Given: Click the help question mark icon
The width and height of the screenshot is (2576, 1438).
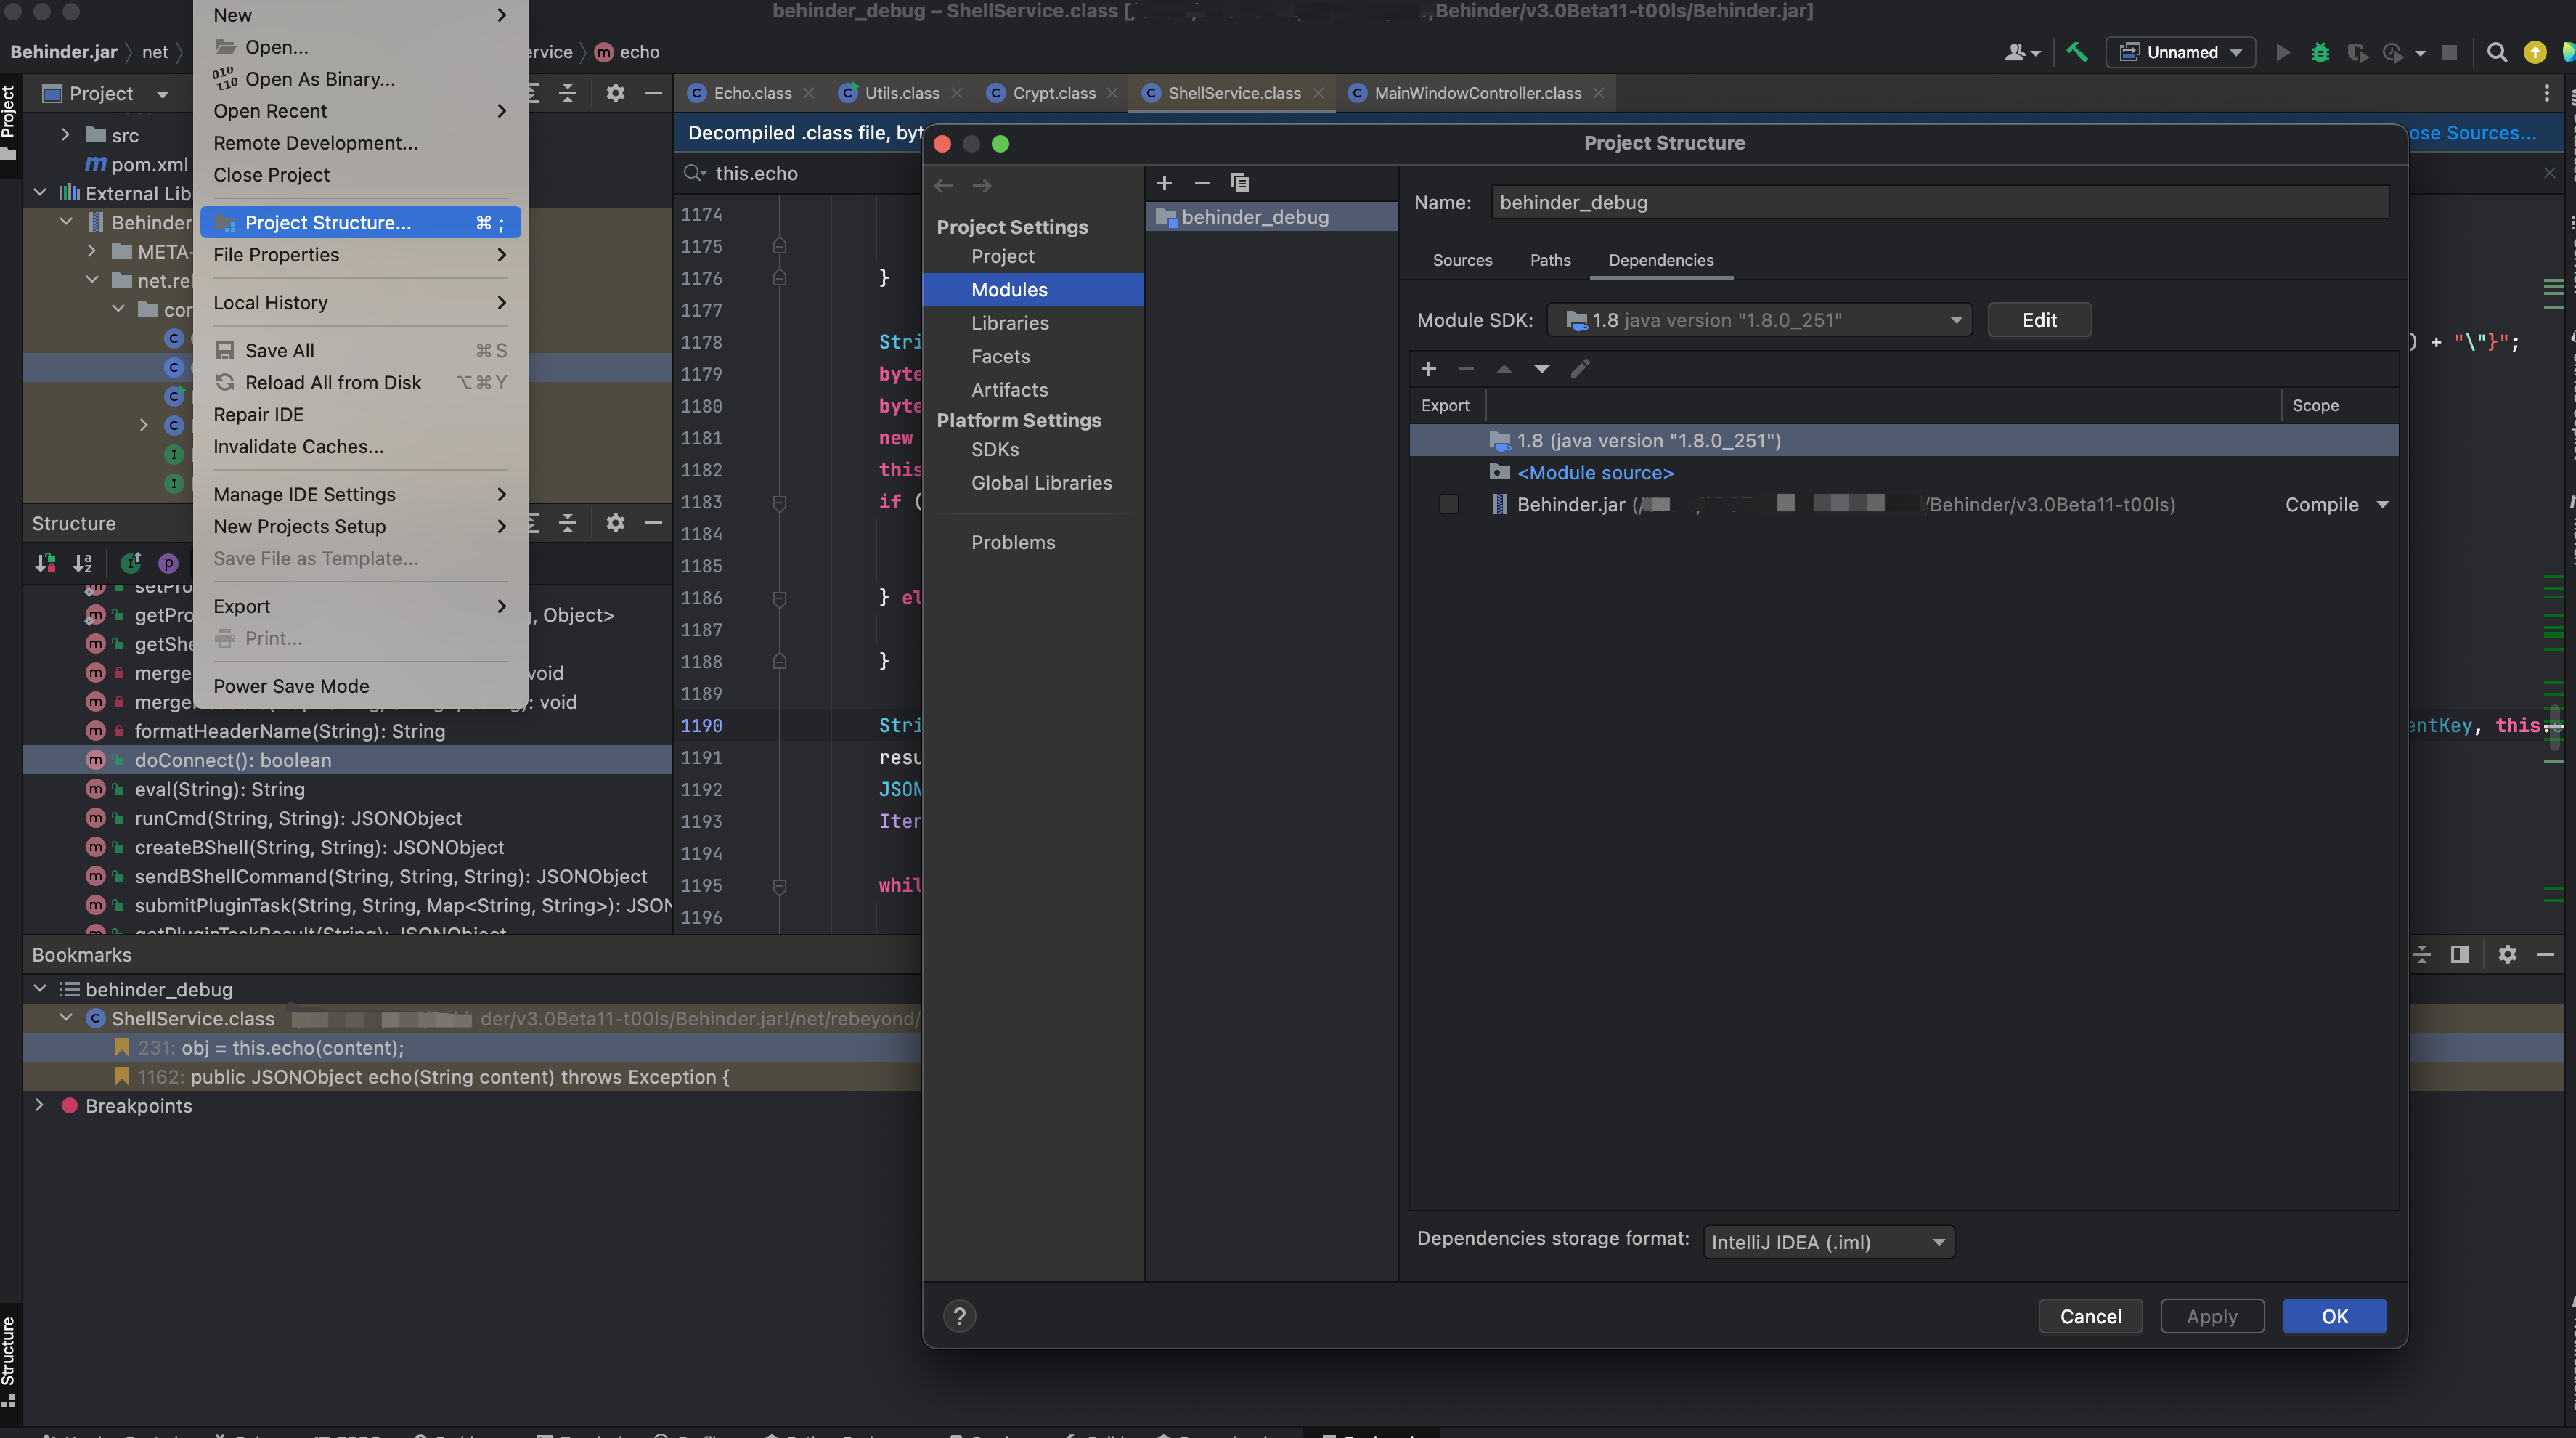Looking at the screenshot, I should (x=959, y=1316).
